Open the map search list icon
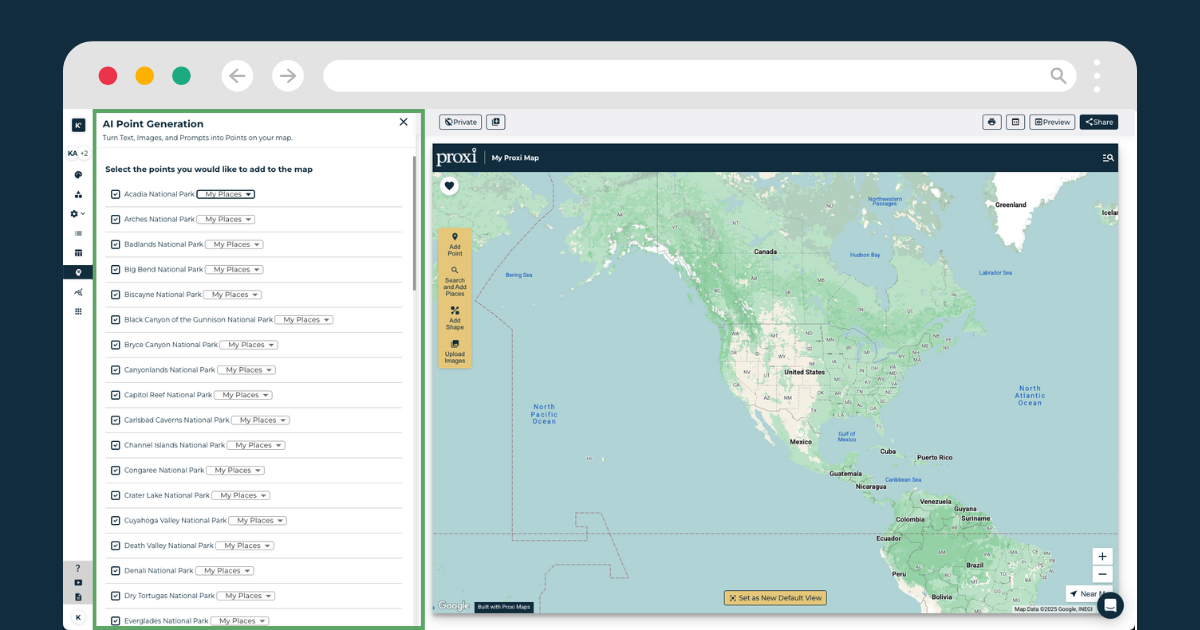 pos(1107,158)
